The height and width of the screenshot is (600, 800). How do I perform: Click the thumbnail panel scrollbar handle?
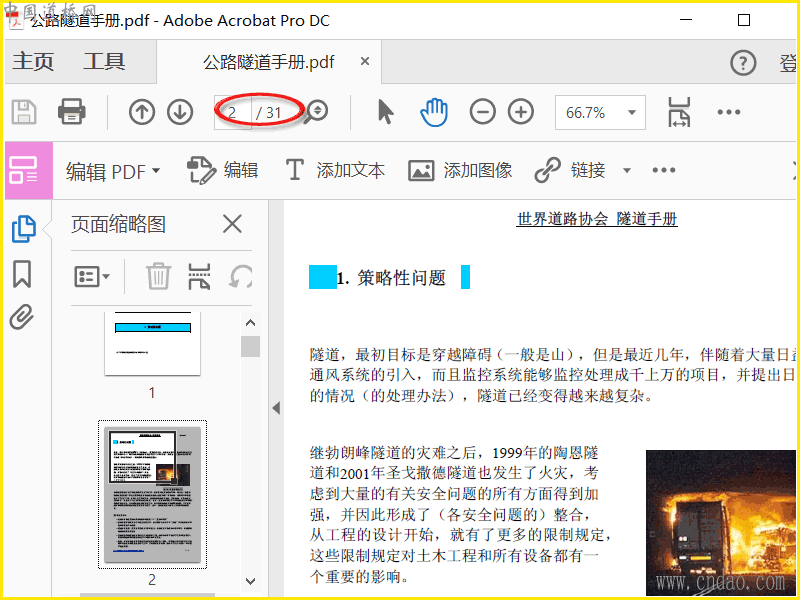coord(251,346)
